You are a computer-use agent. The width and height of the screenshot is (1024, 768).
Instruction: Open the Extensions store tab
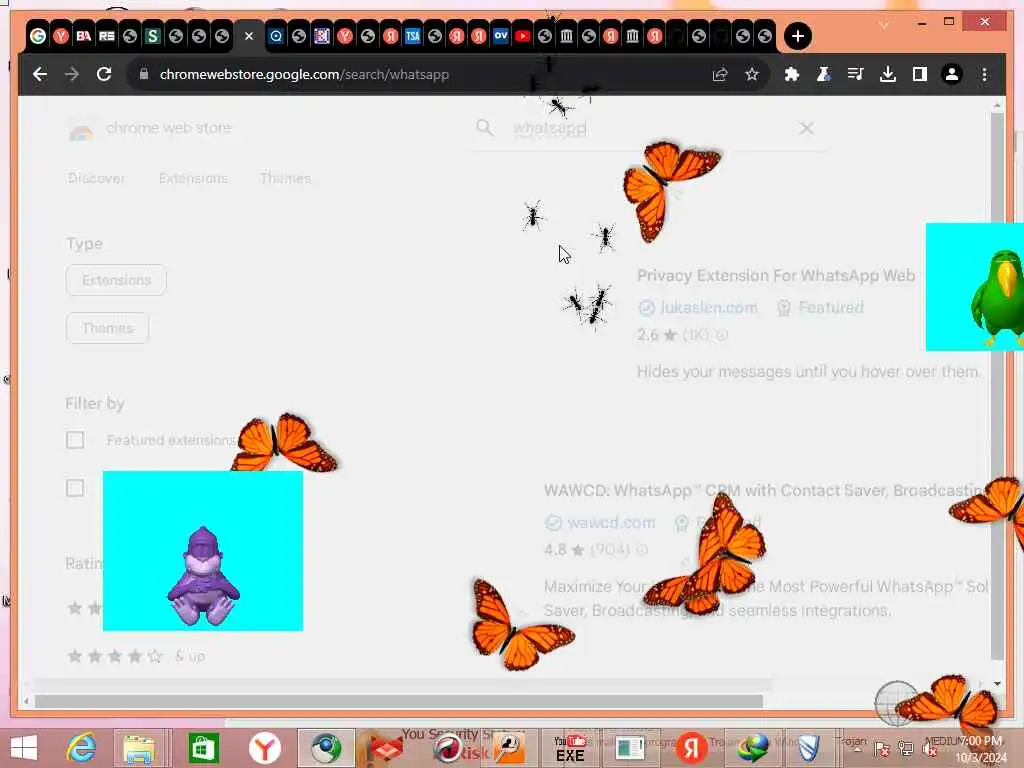point(193,178)
